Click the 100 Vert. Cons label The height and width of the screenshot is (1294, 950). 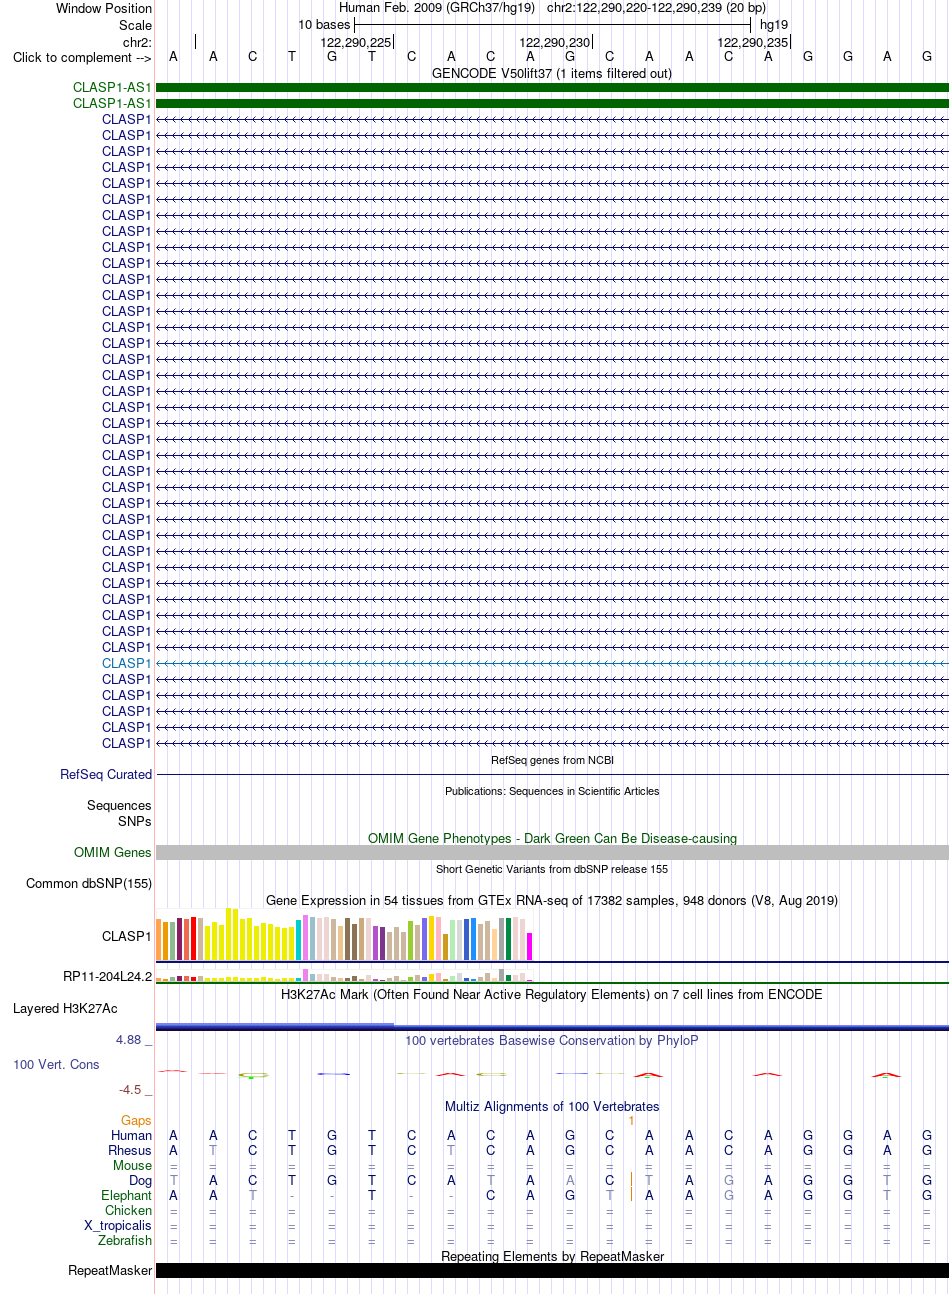point(56,1065)
